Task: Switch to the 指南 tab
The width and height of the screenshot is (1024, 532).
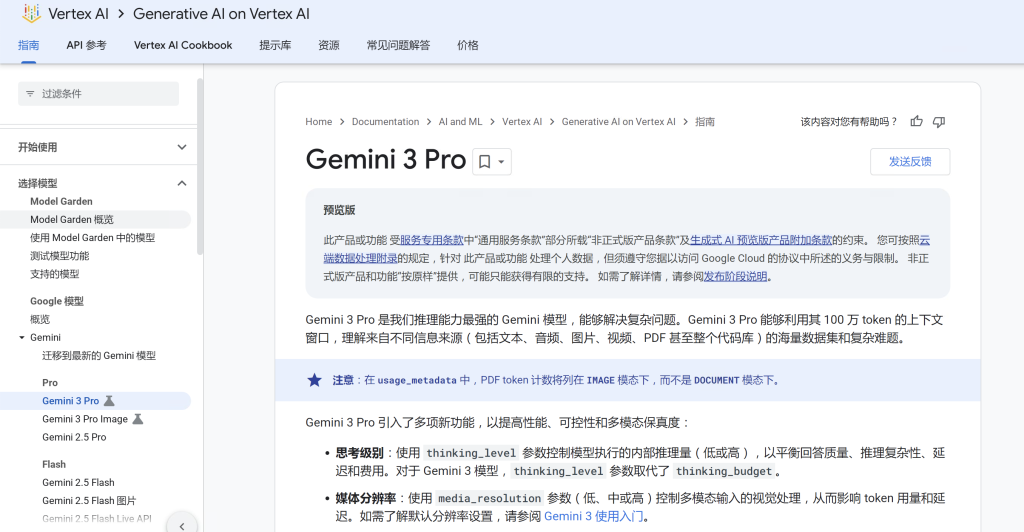Action: pyautogui.click(x=28, y=45)
